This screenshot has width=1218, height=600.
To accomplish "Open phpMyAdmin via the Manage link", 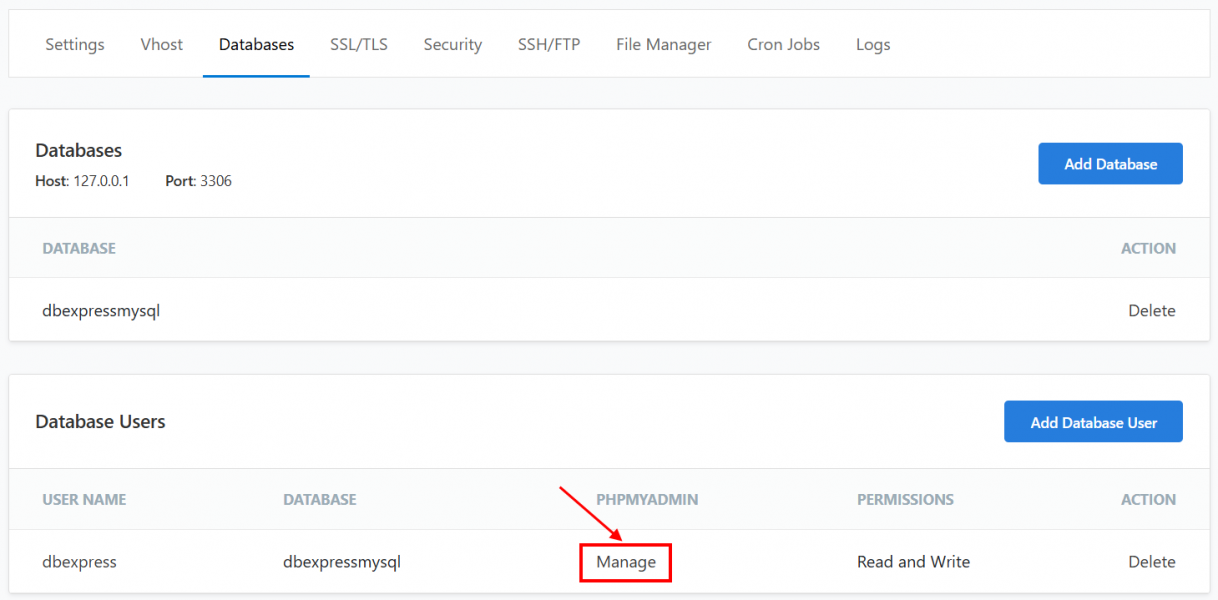I will [626, 562].
